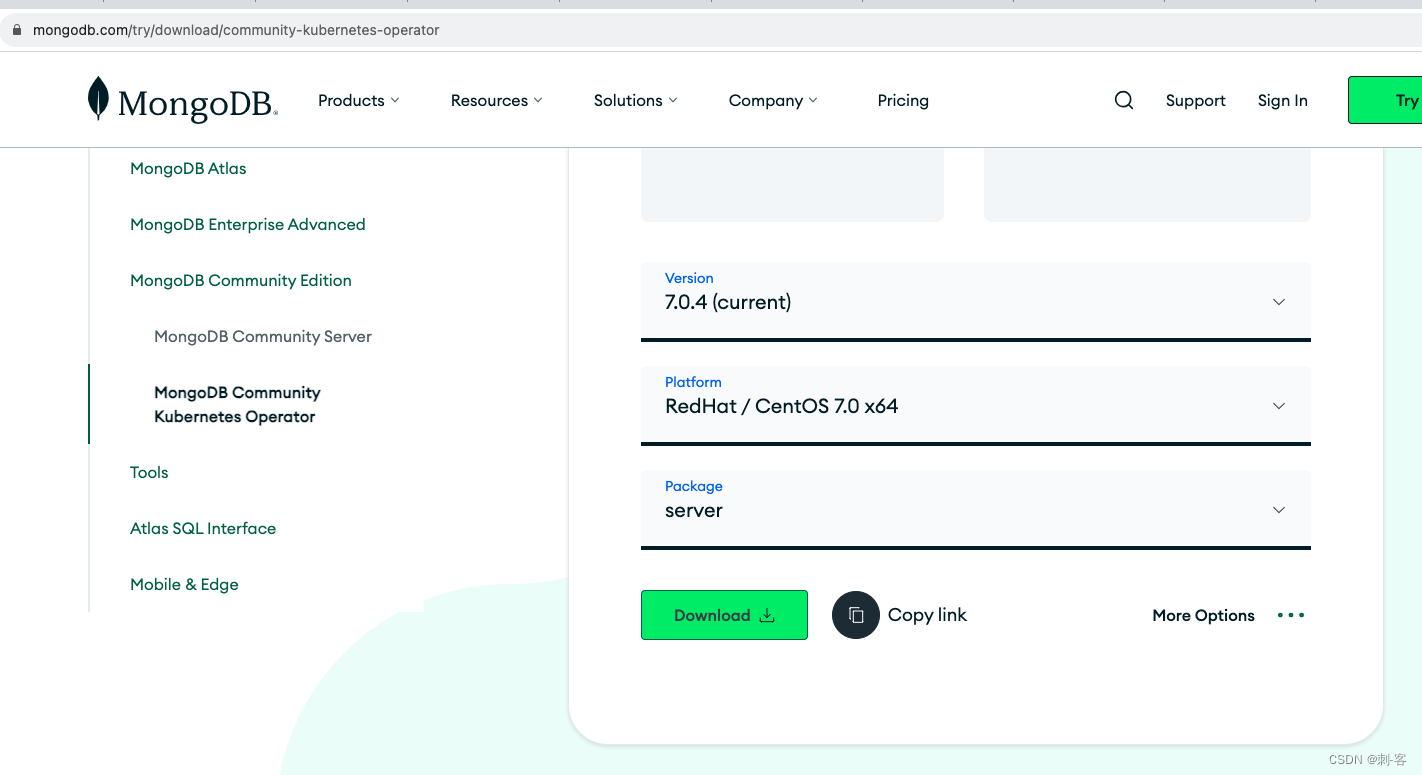Expand the Solutions menu
This screenshot has width=1422, height=775.
pyautogui.click(x=635, y=100)
